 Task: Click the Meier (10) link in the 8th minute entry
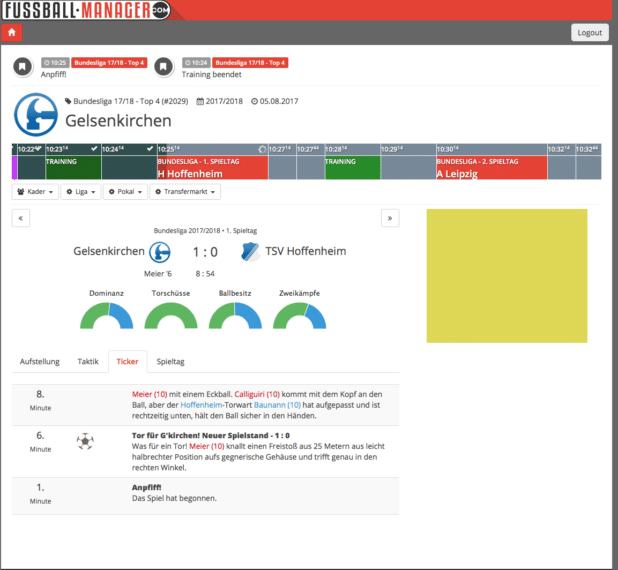[x=149, y=394]
